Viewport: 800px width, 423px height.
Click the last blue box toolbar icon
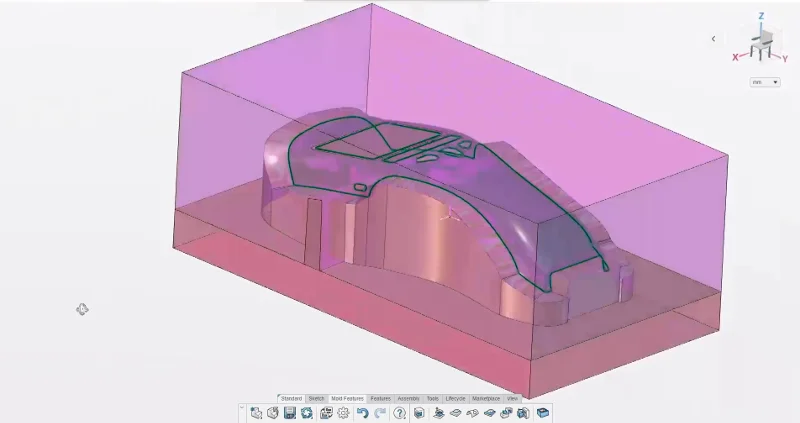pyautogui.click(x=543, y=412)
